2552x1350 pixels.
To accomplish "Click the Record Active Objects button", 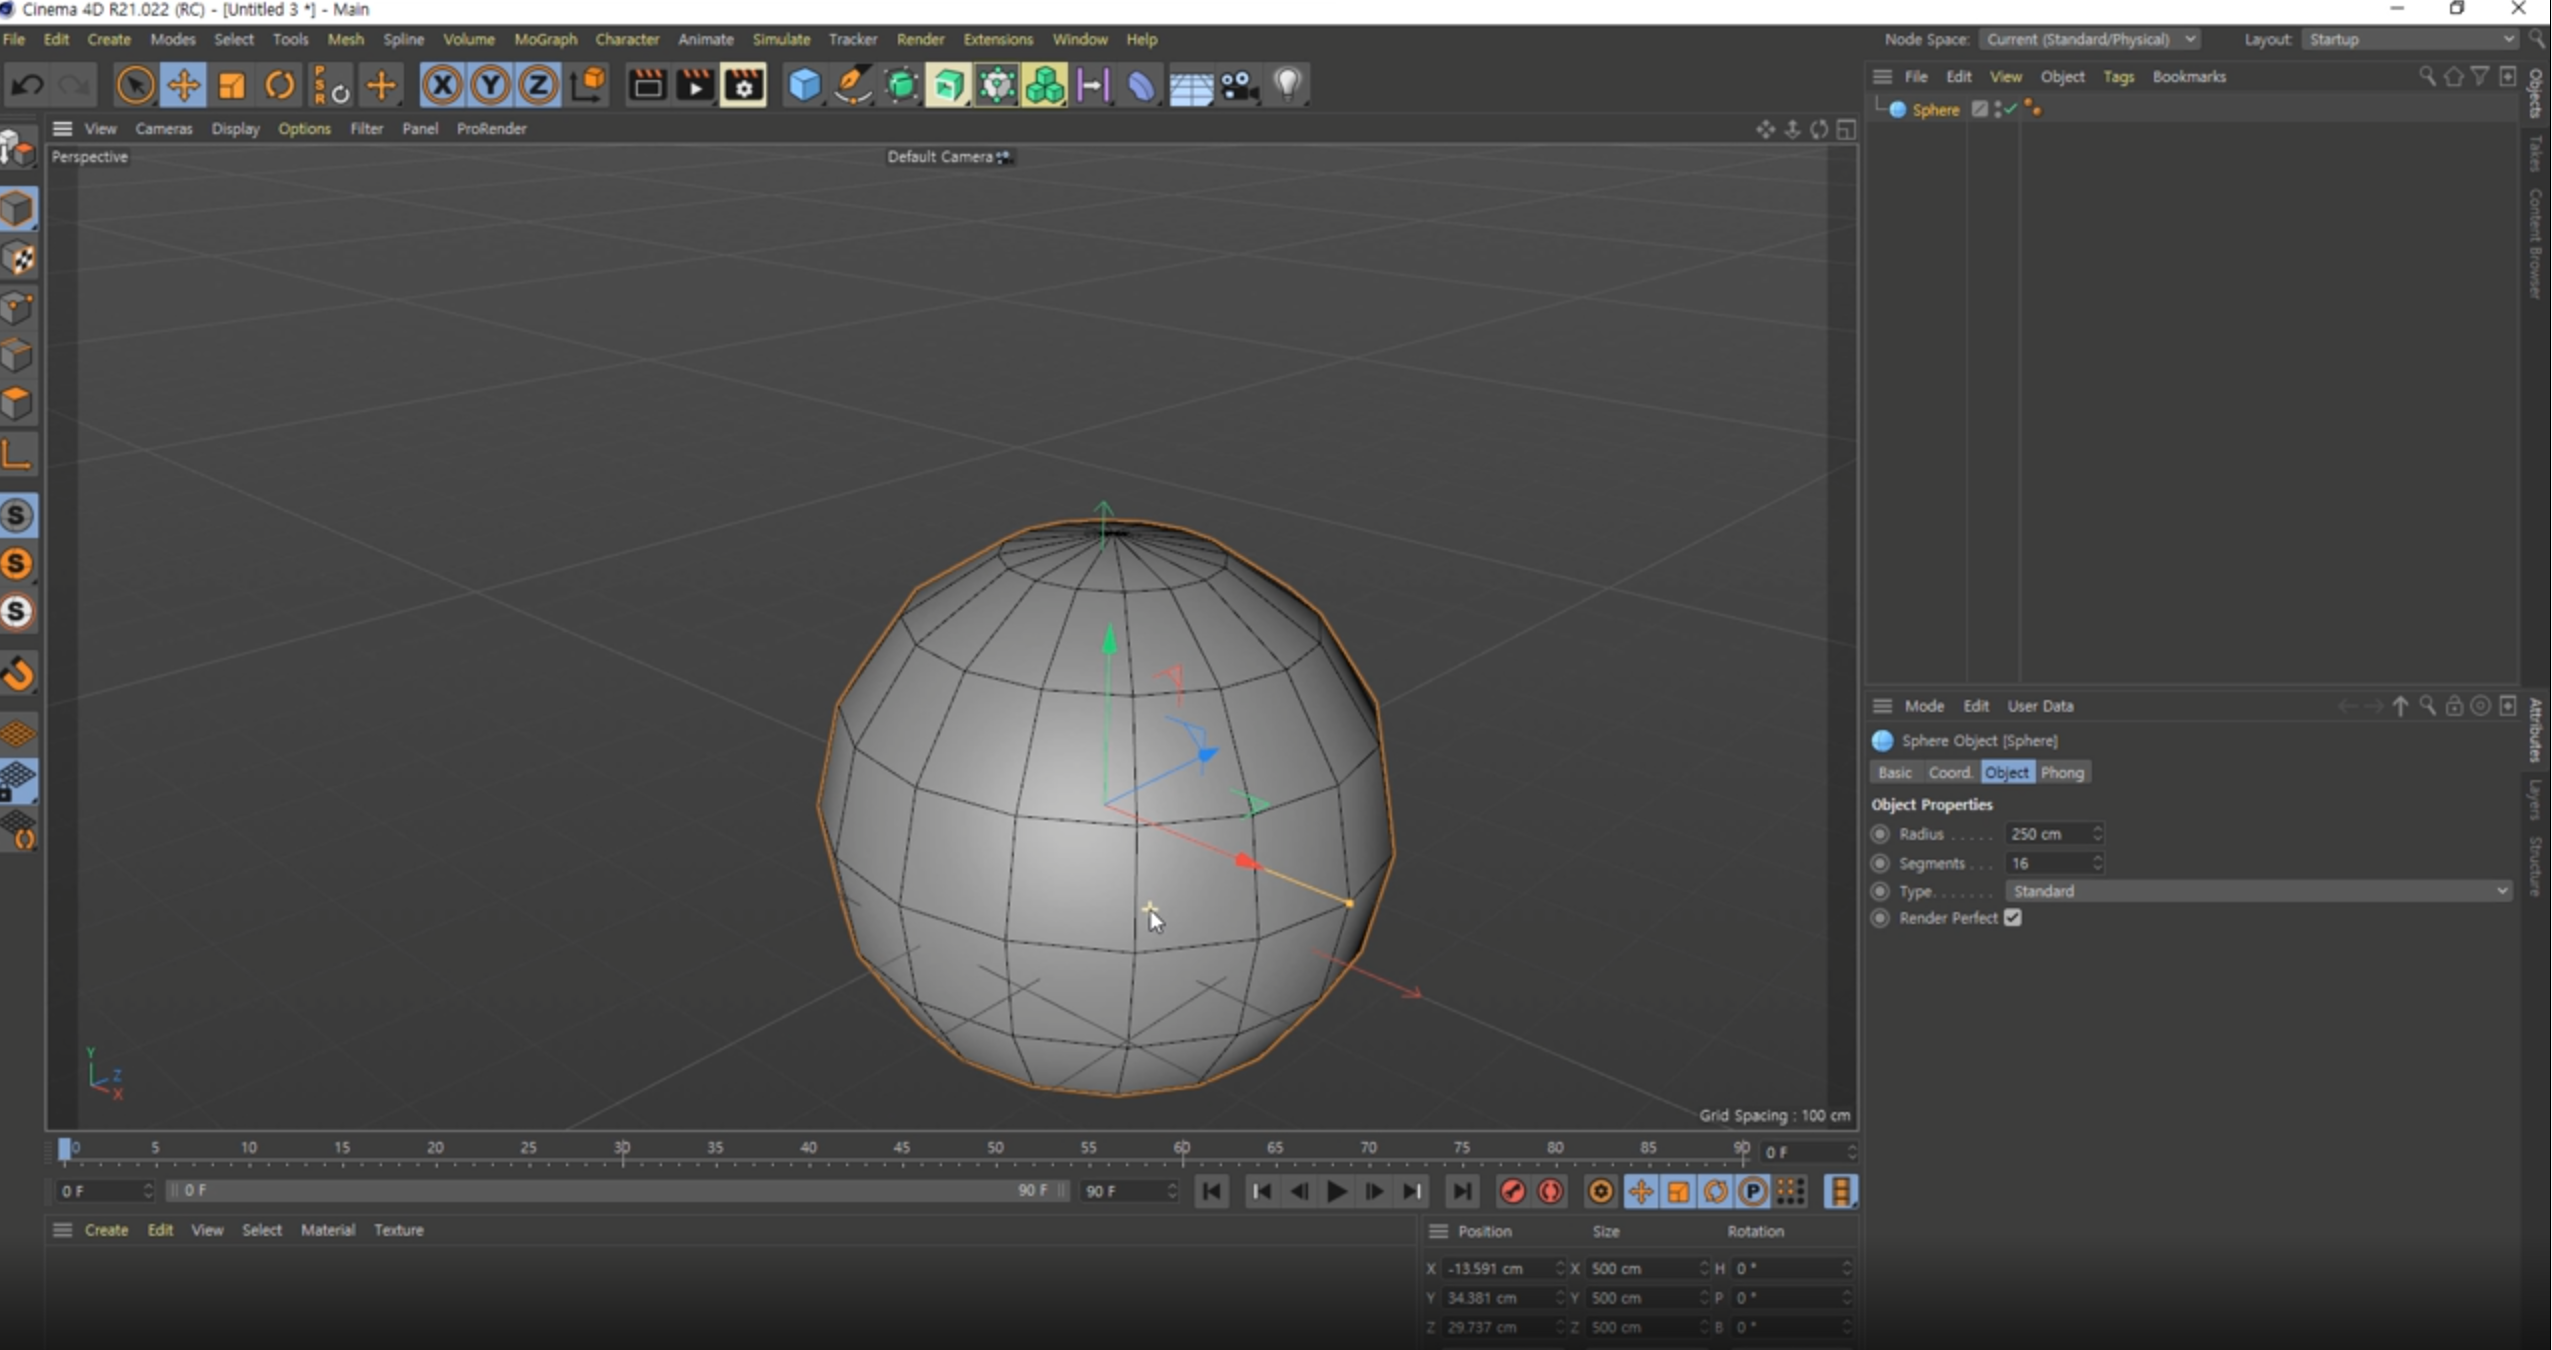I will point(1512,1191).
